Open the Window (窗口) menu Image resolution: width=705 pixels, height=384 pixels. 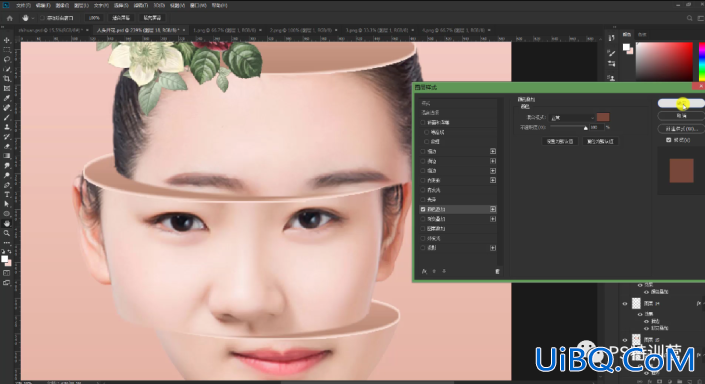click(198, 5)
